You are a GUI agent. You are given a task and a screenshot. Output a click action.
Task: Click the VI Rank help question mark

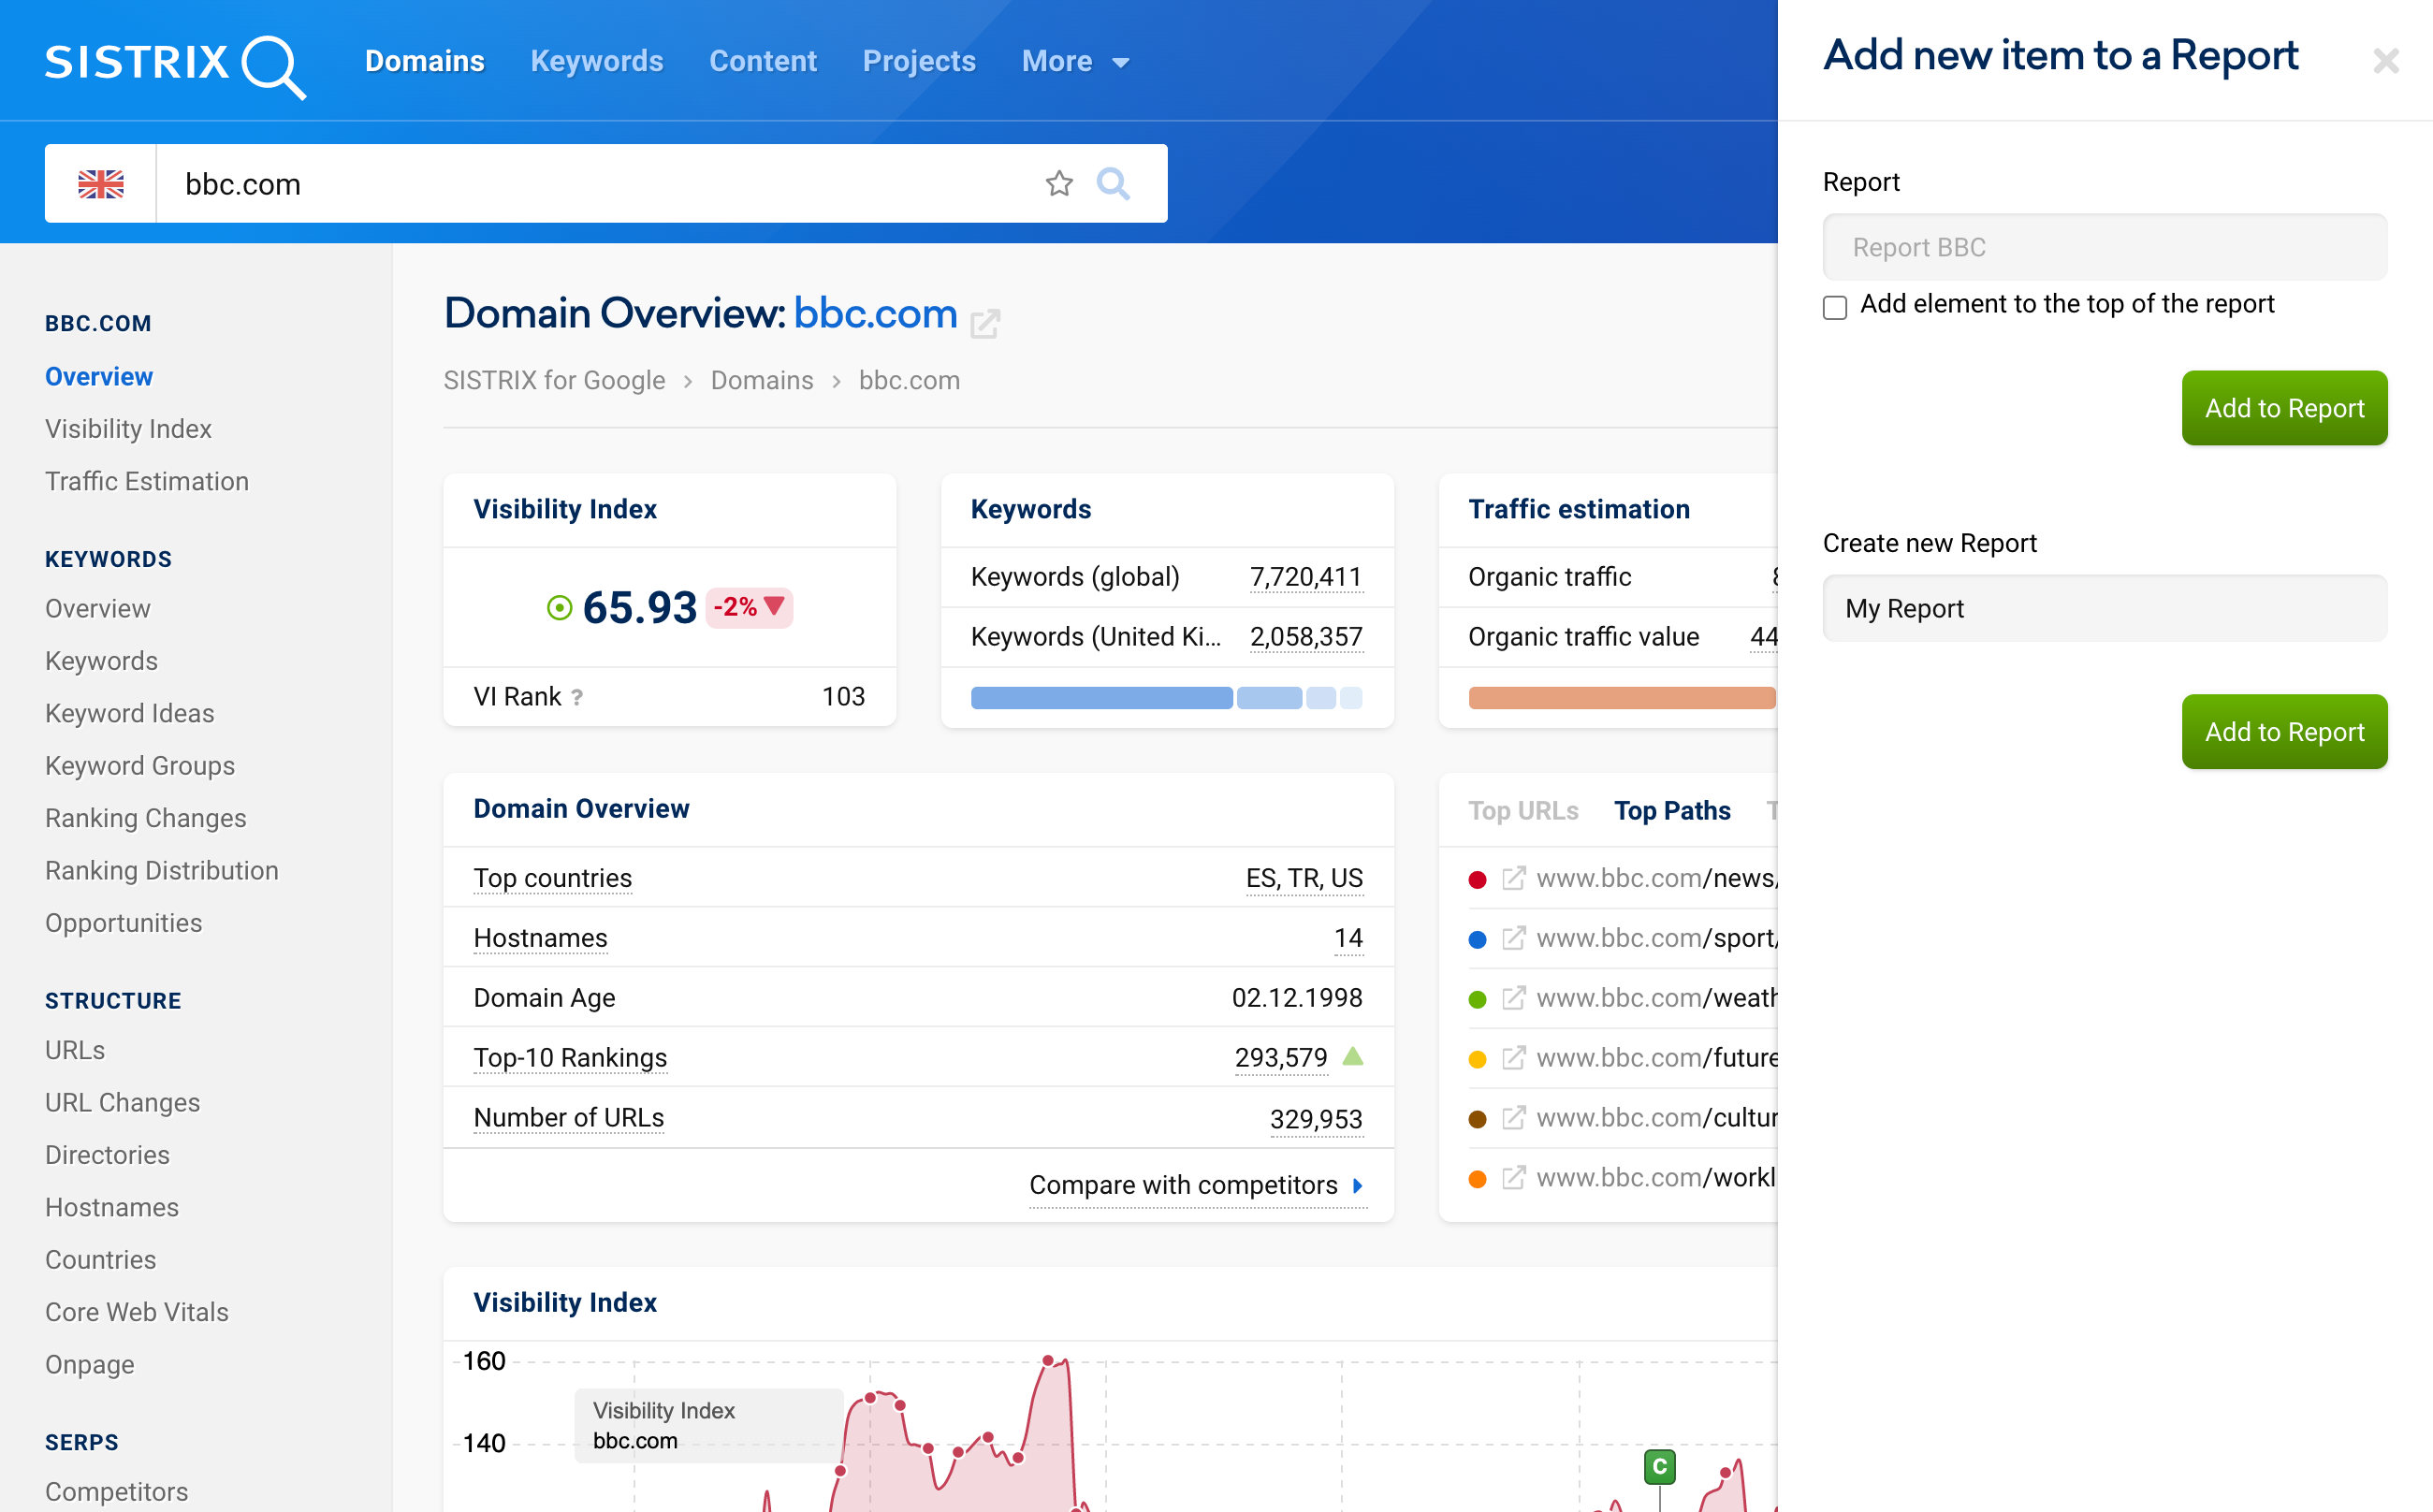click(x=577, y=698)
